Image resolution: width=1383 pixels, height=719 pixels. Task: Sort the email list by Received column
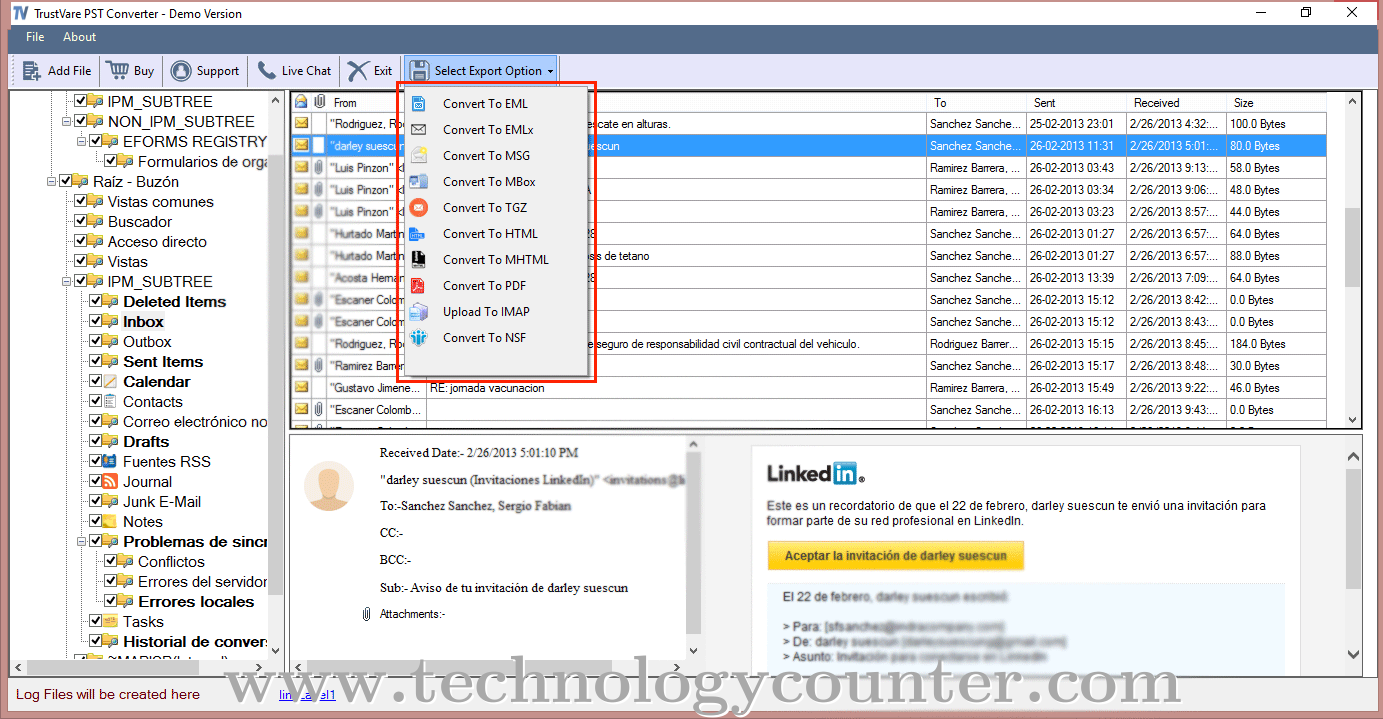(x=1176, y=102)
